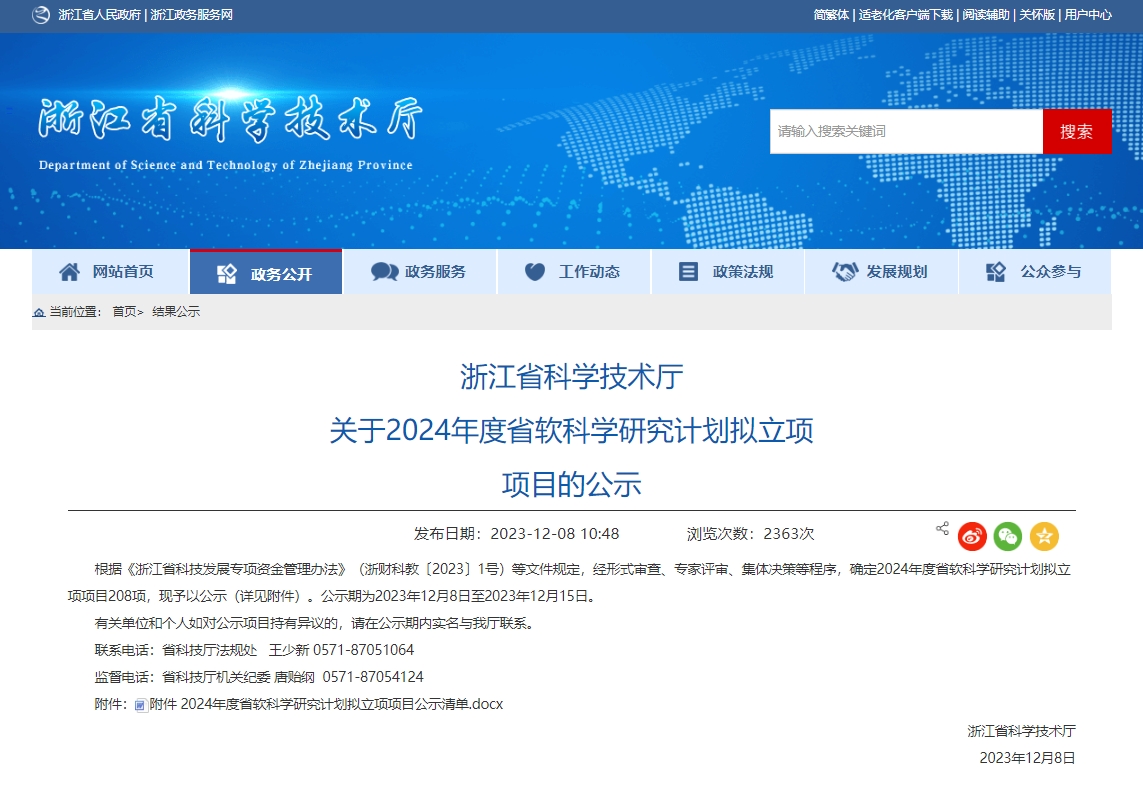Download the 2024 软科学 attachment docx
Viewport: 1143px width, 797px height.
(326, 704)
